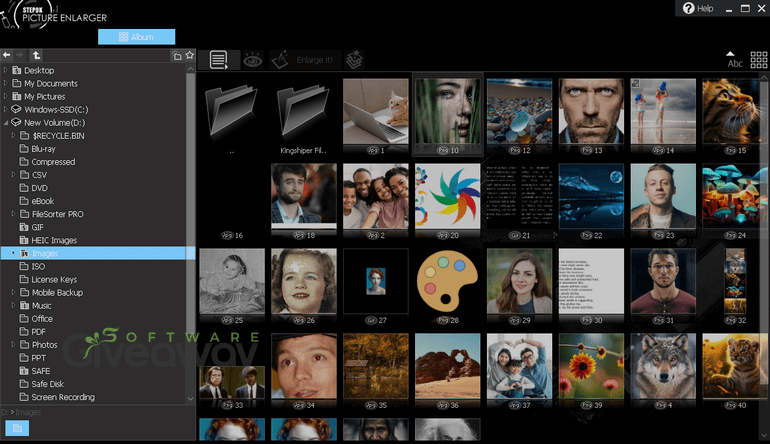This screenshot has width=770, height=444.
Task: Select thumbnail 28 paint palette
Action: (447, 281)
